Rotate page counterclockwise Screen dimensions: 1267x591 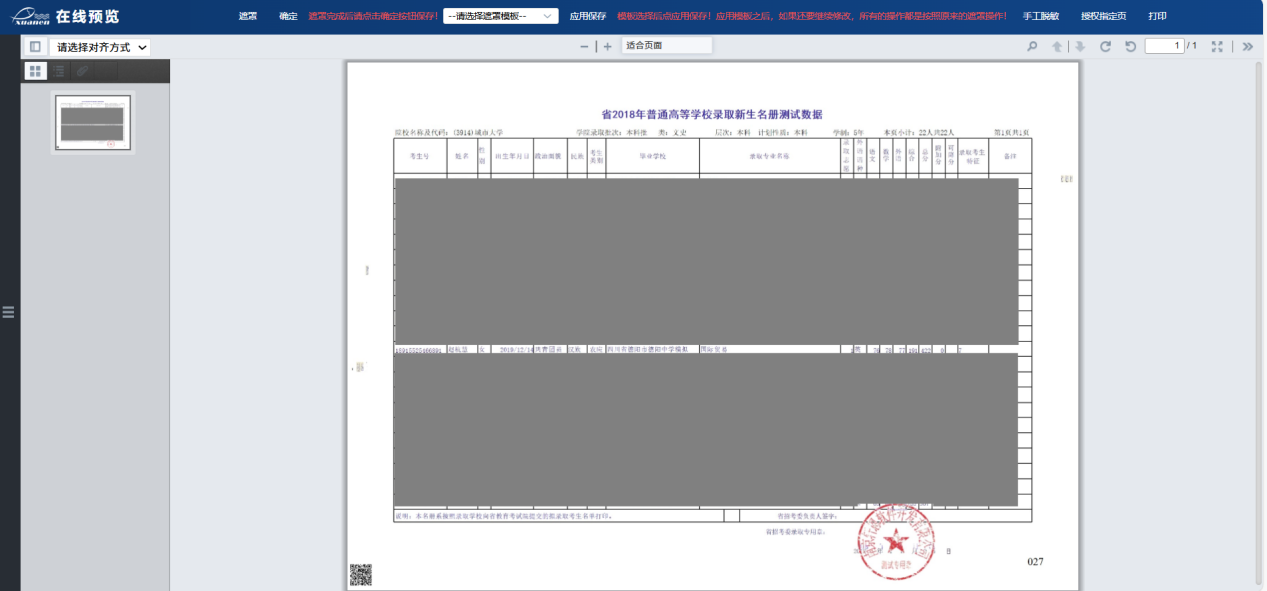(x=1130, y=47)
